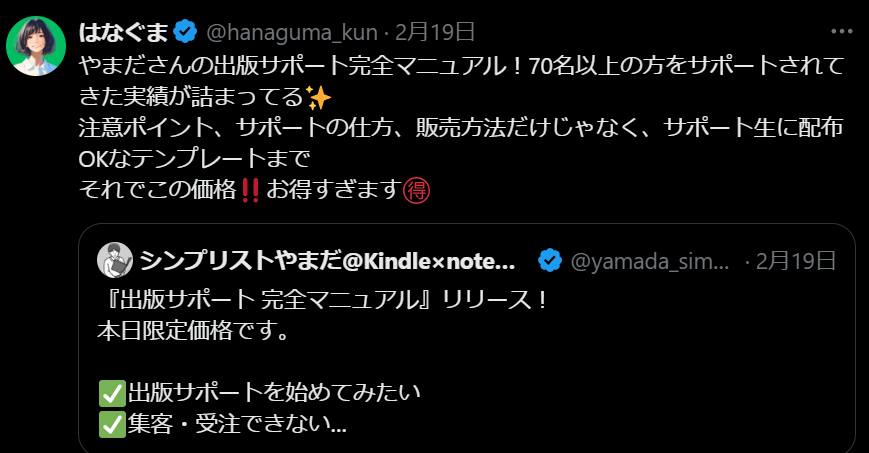Open シンプリストやまだ's small avatar in quoted tweet
869x453 pixels.
point(115,260)
